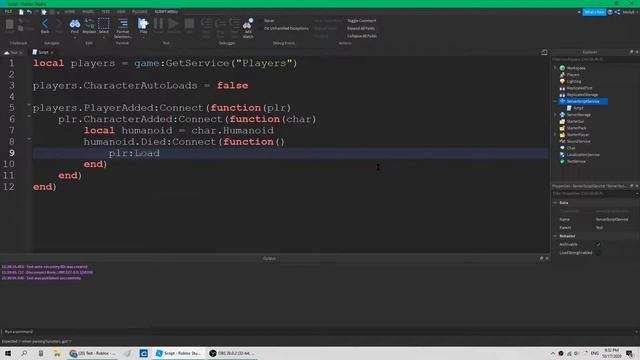Select On Unhandled Exceptions option
640x360 pixels.
click(x=286, y=29)
